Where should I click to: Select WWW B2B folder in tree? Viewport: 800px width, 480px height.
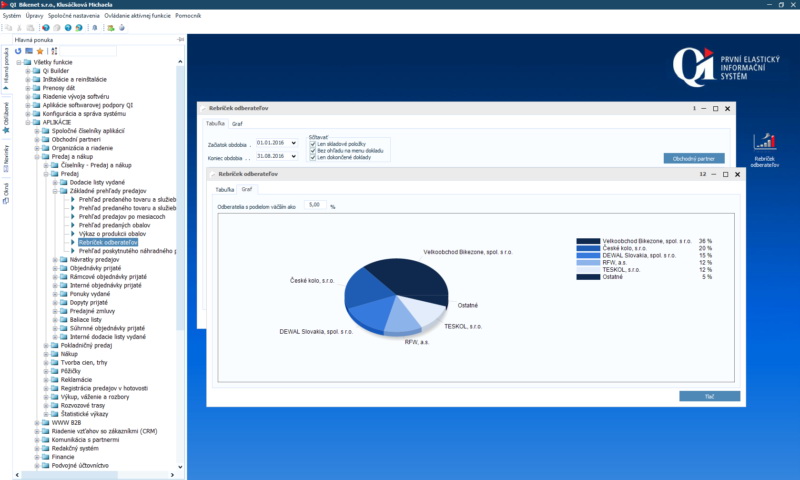66,422
